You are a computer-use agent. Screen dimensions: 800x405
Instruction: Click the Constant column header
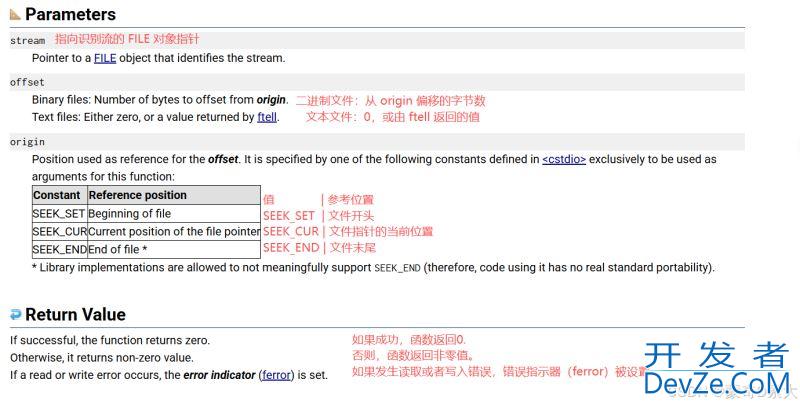coord(59,195)
